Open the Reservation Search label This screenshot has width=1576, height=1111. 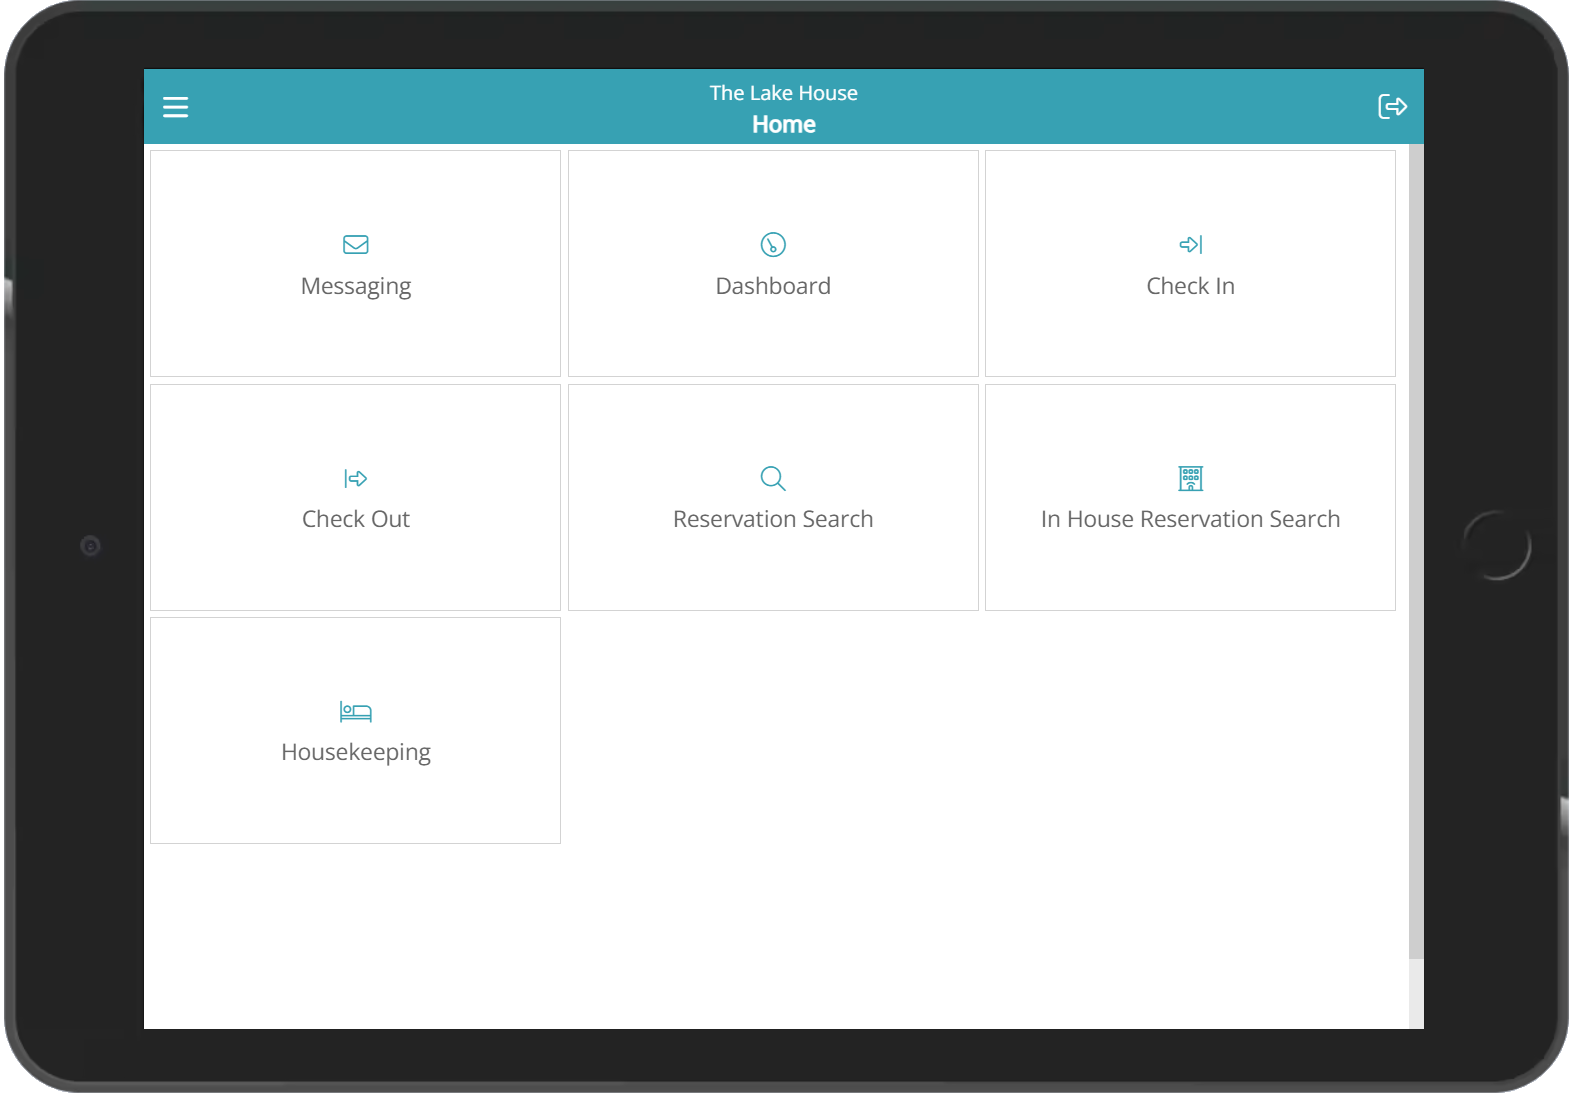click(x=773, y=519)
